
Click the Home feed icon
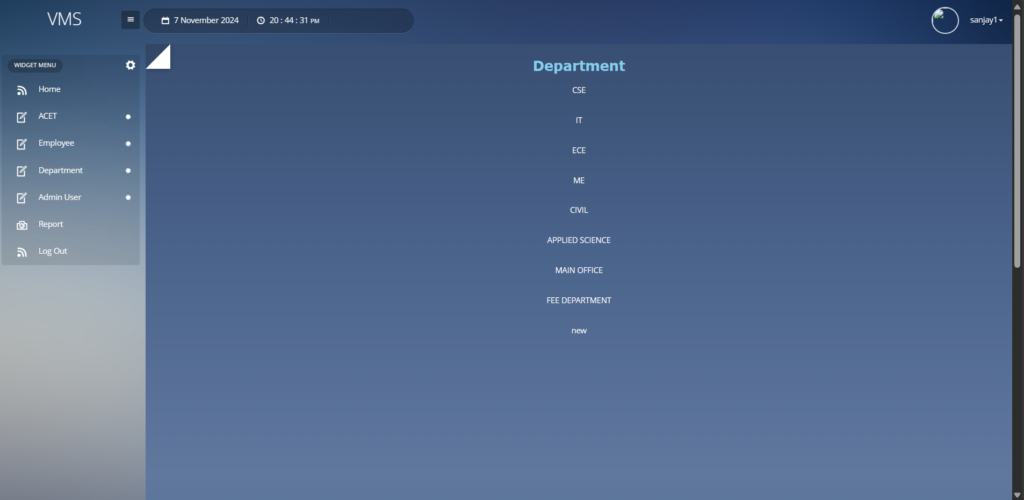click(x=22, y=90)
